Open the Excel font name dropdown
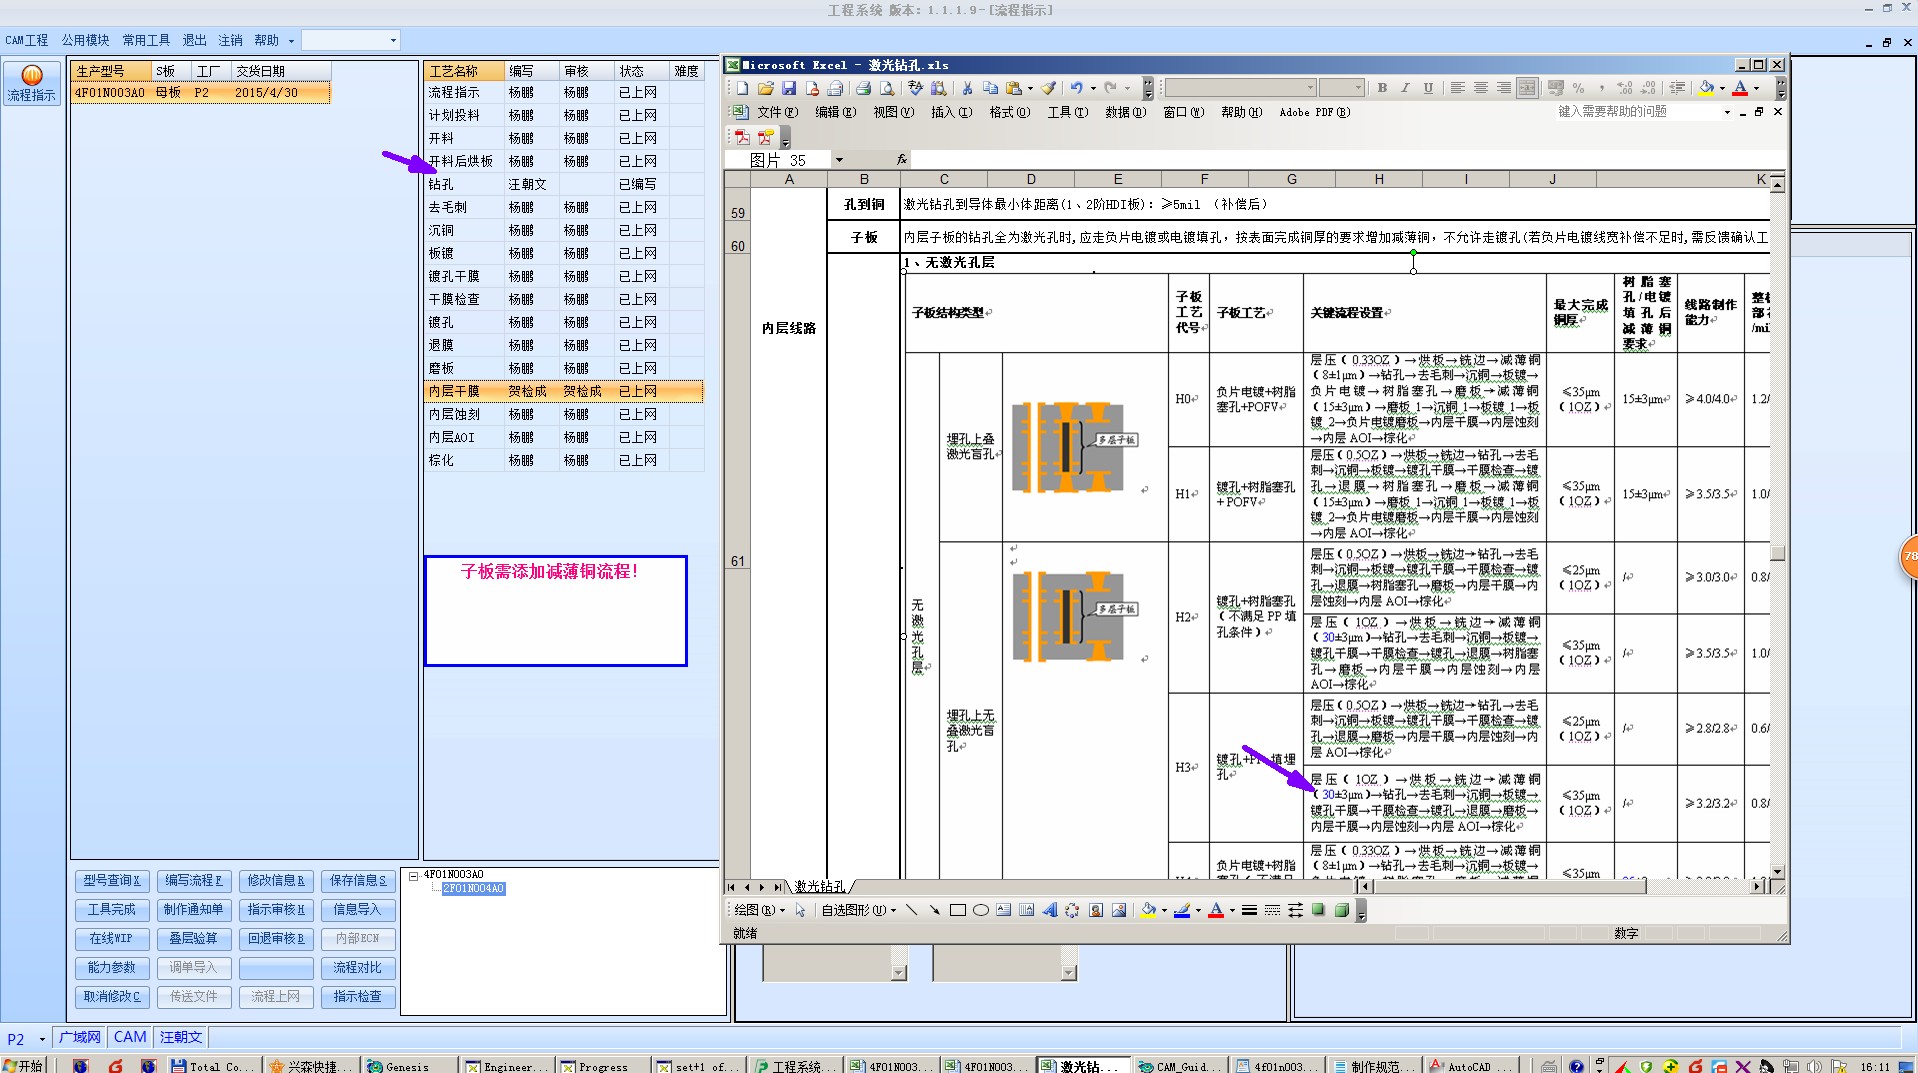 pyautogui.click(x=1310, y=88)
